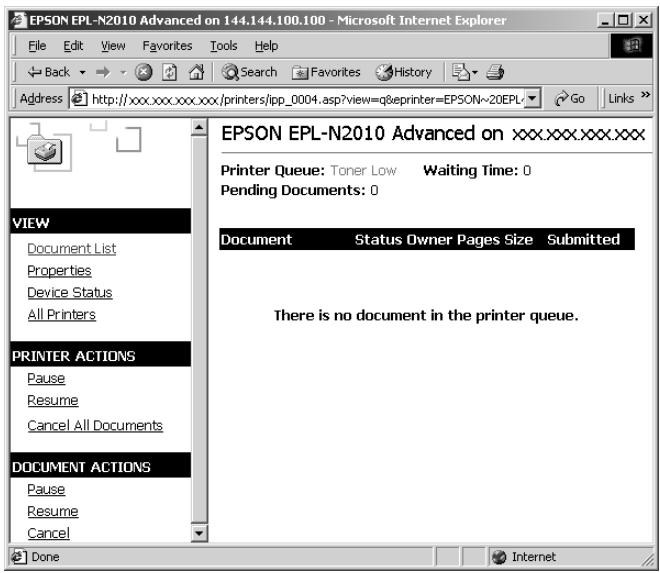The height and width of the screenshot is (573, 660).
Task: Open the All Printers link
Action: (62, 314)
